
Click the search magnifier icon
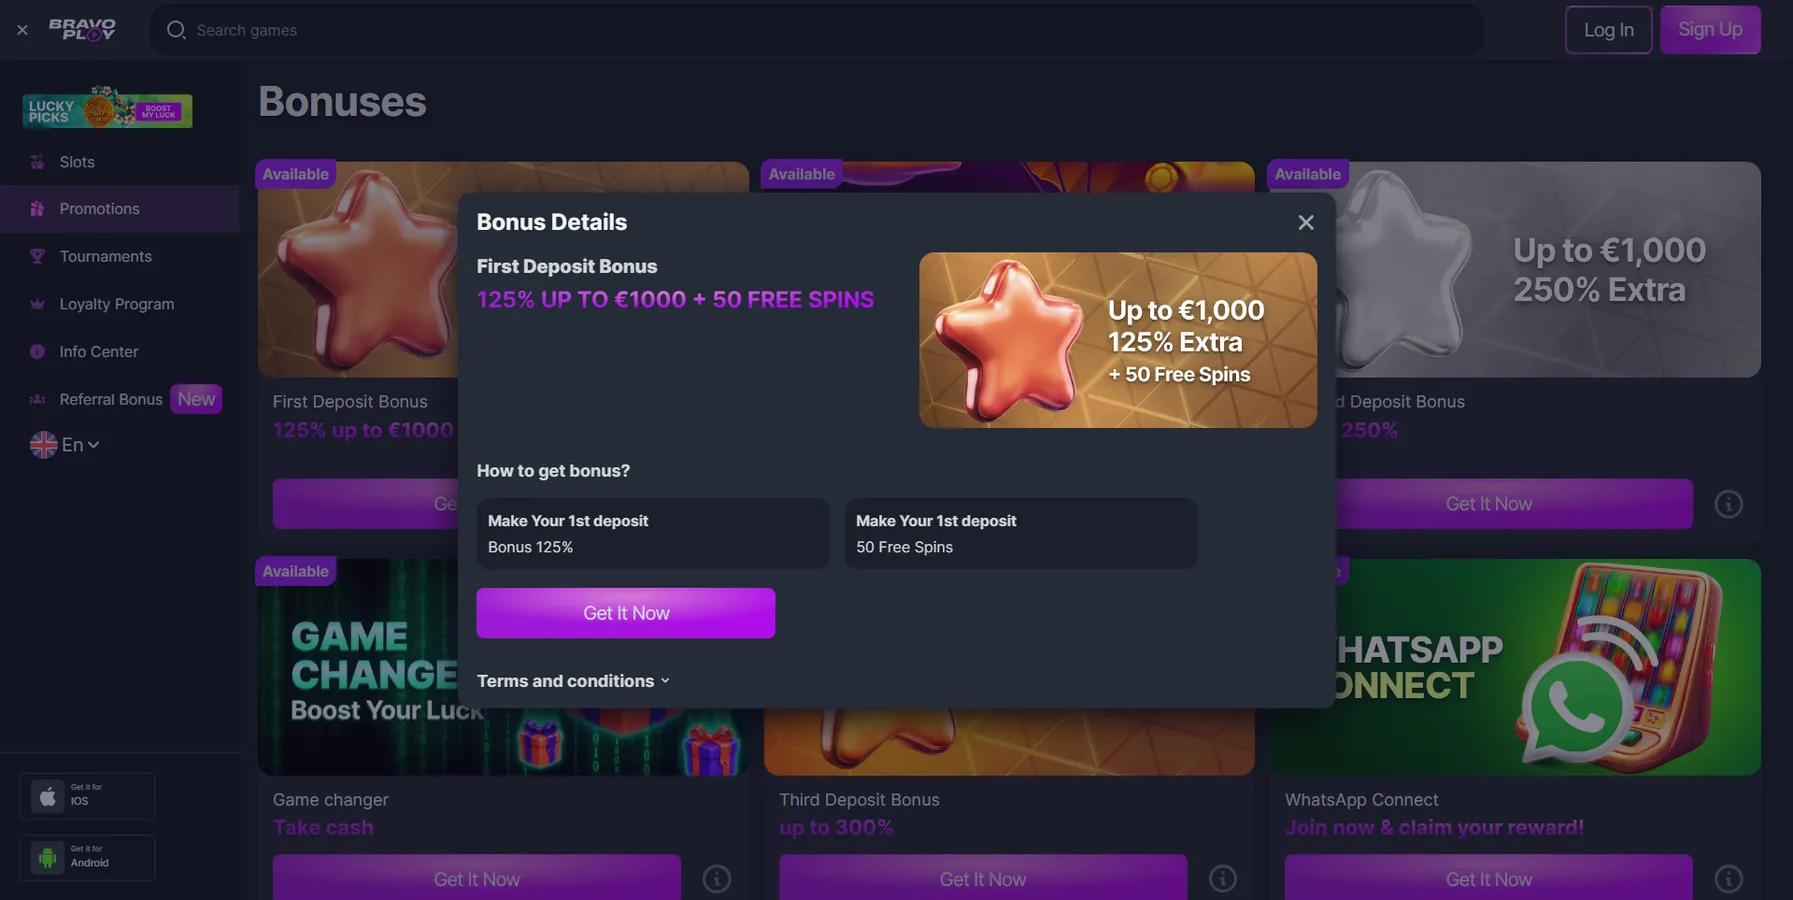[x=176, y=30]
